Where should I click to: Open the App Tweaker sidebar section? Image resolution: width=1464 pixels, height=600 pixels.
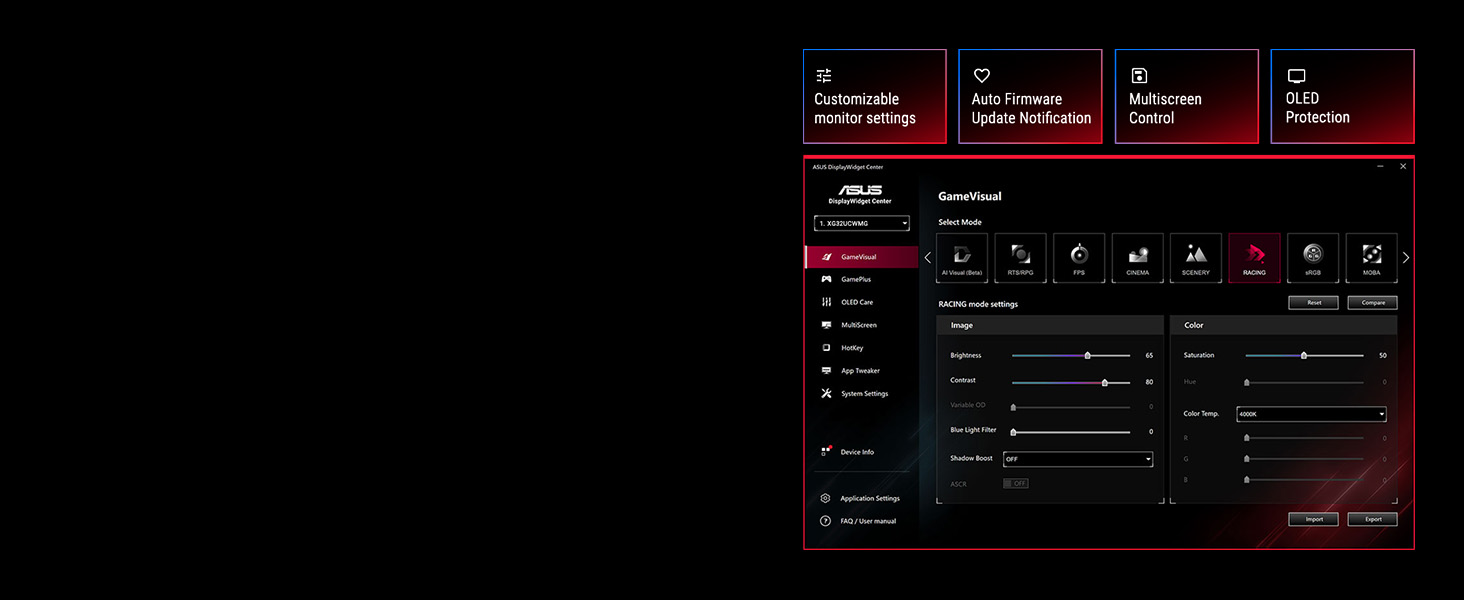coord(862,371)
